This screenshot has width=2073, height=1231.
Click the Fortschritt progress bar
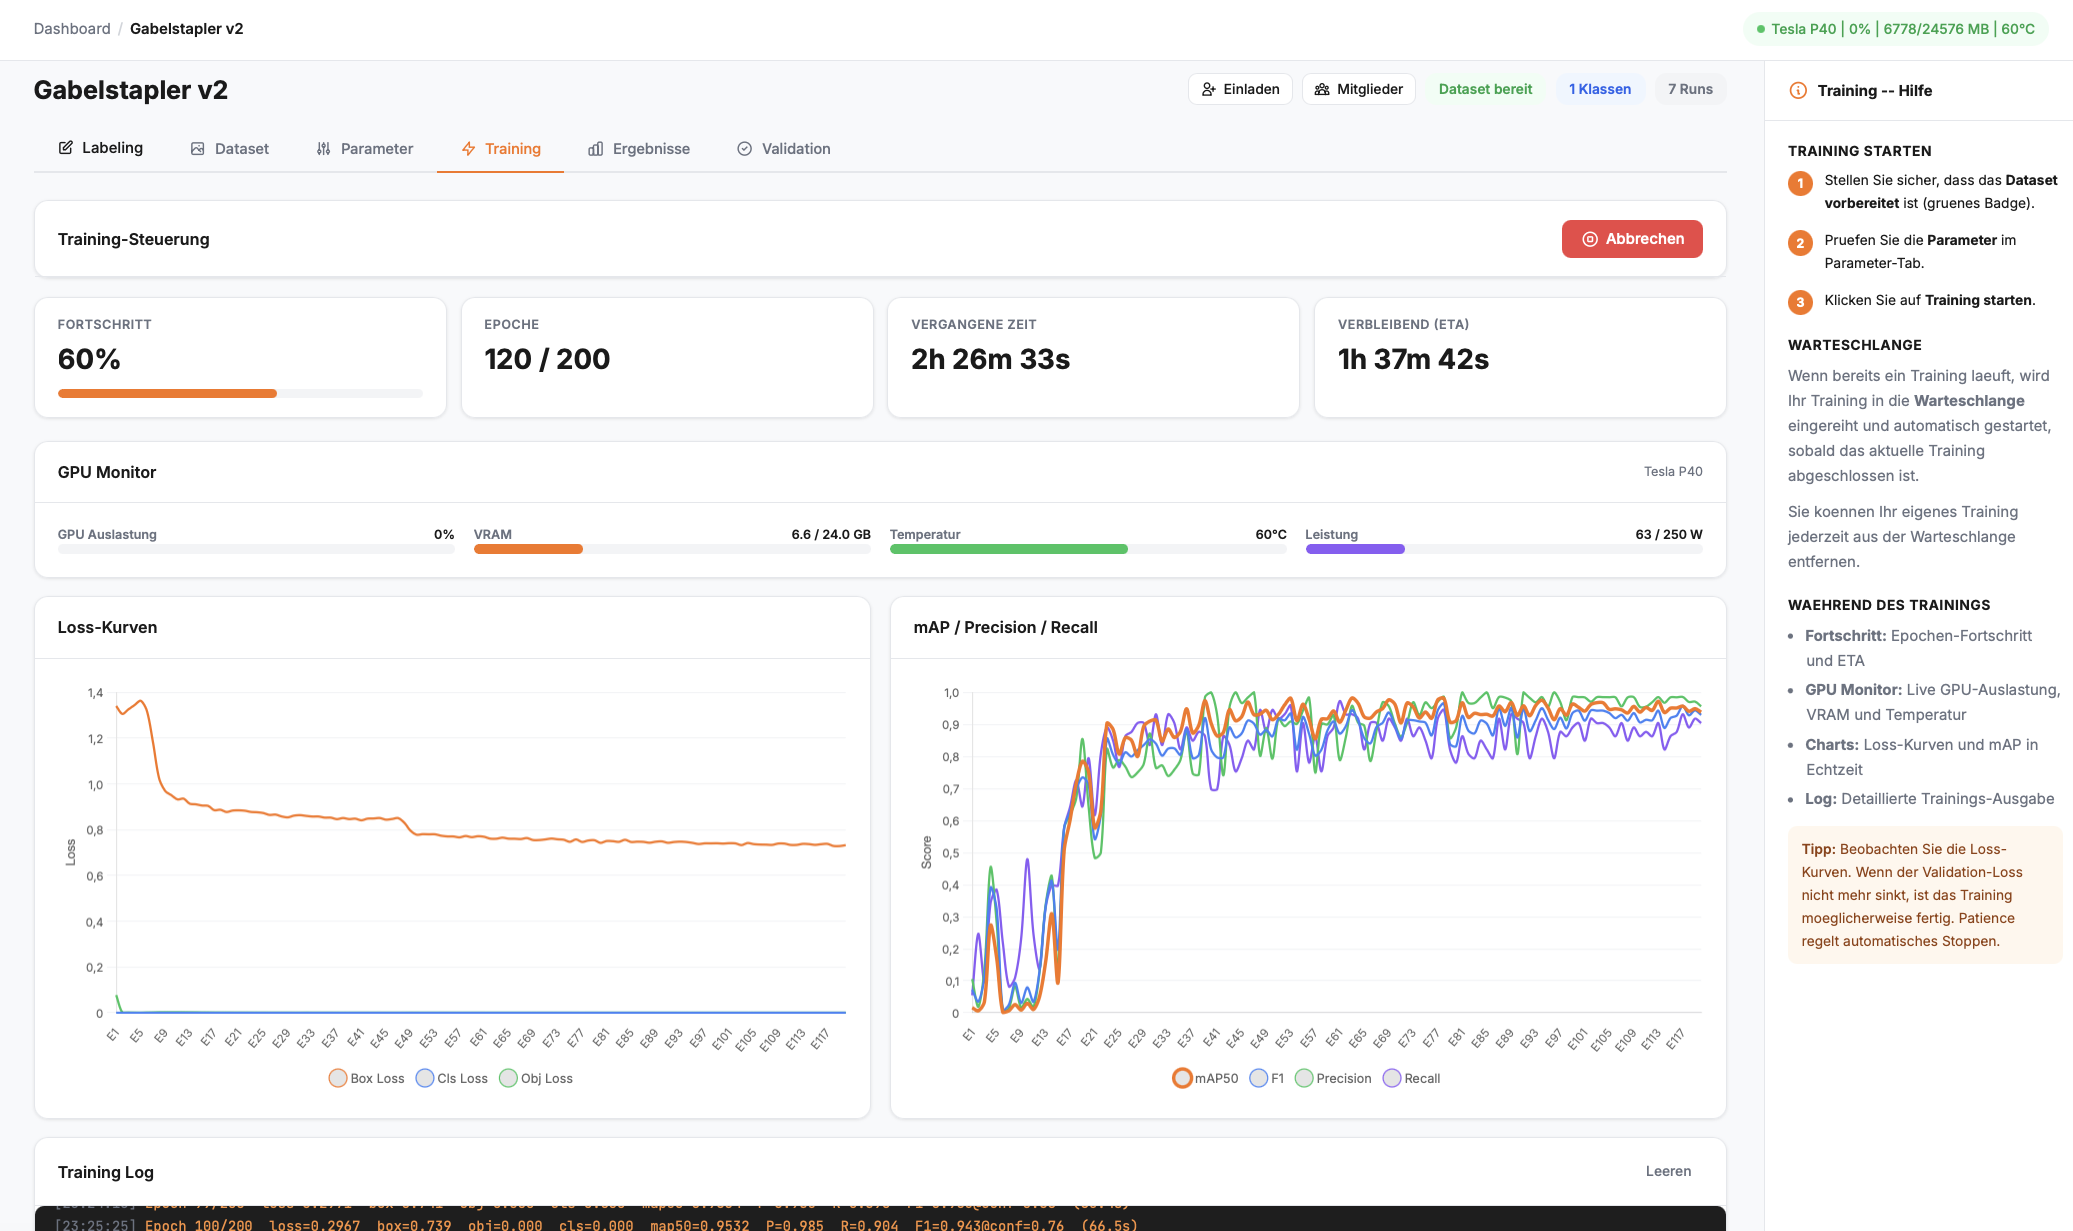(240, 394)
